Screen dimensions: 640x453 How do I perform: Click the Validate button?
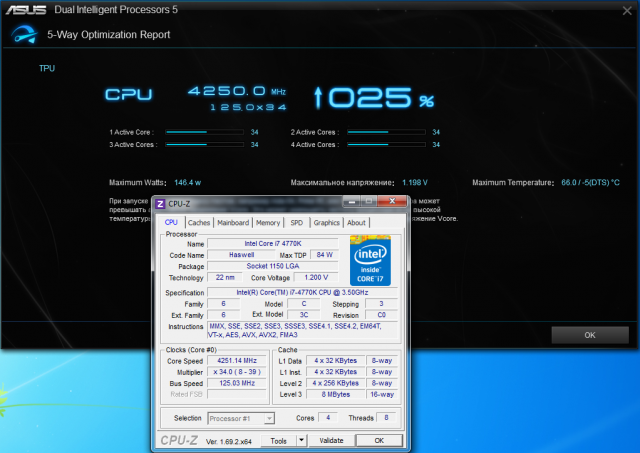pos(331,441)
